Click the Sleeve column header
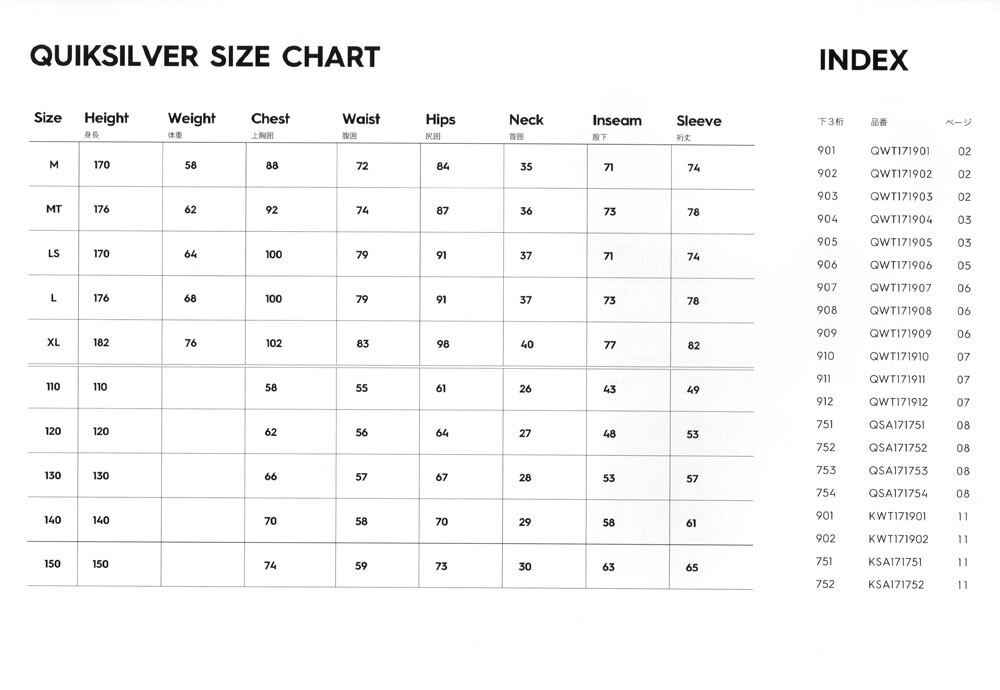Viewport: 1000px width, 690px height. click(698, 121)
